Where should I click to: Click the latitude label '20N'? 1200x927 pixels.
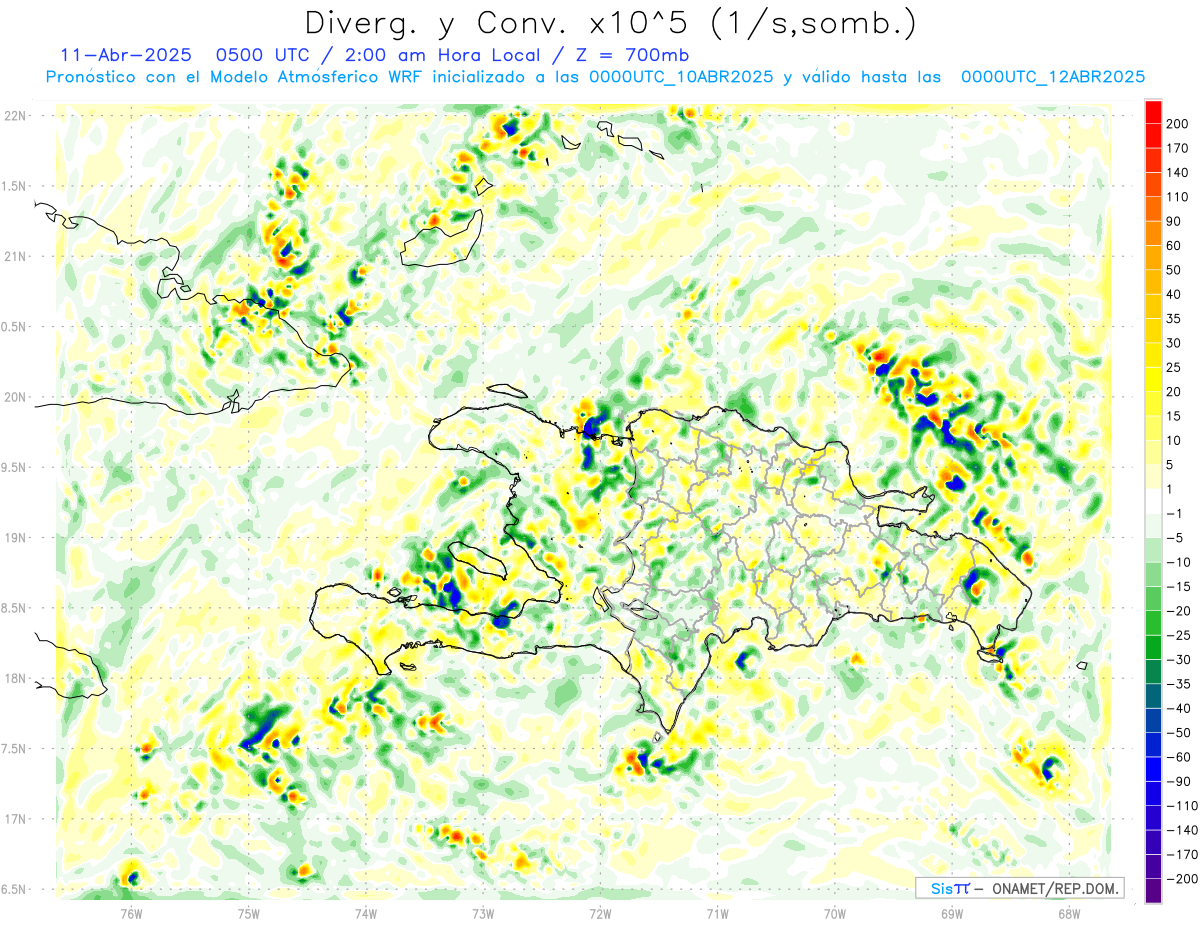click(16, 397)
